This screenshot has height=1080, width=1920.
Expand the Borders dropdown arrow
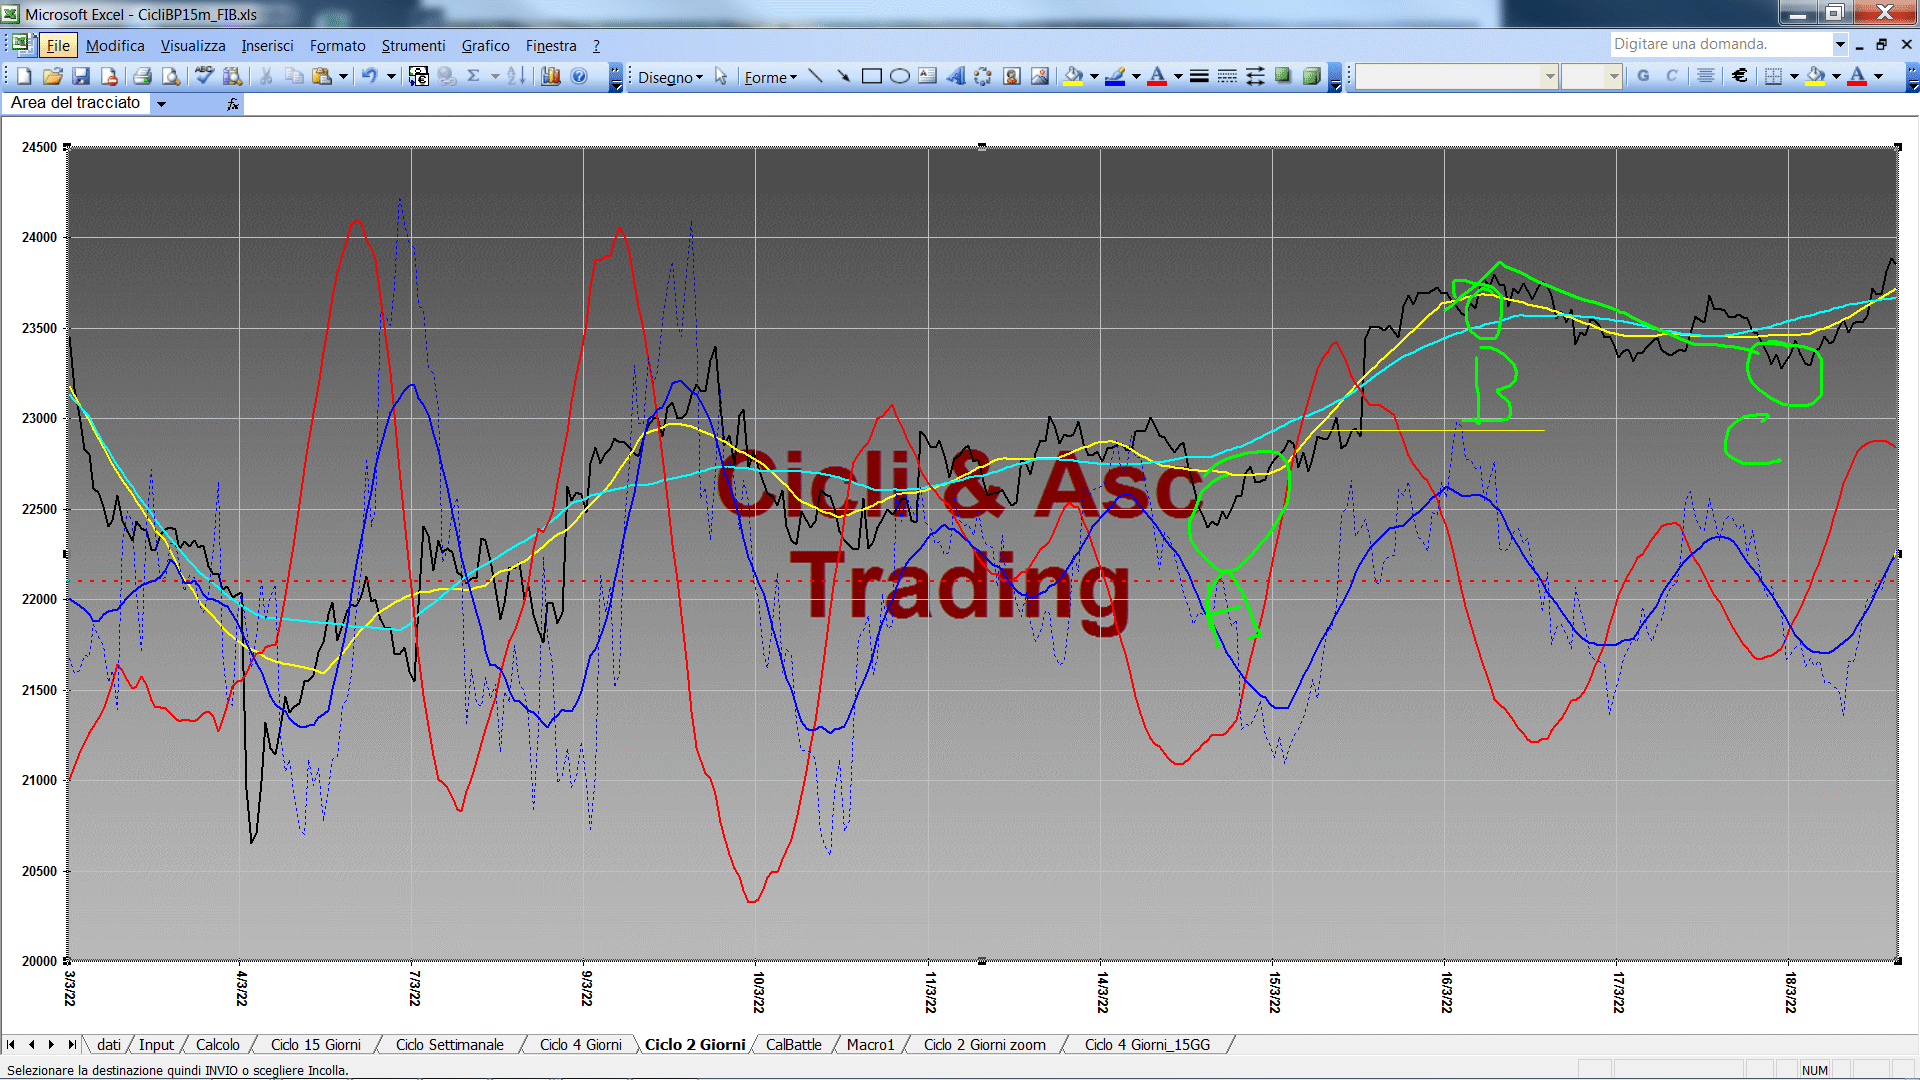1794,76
